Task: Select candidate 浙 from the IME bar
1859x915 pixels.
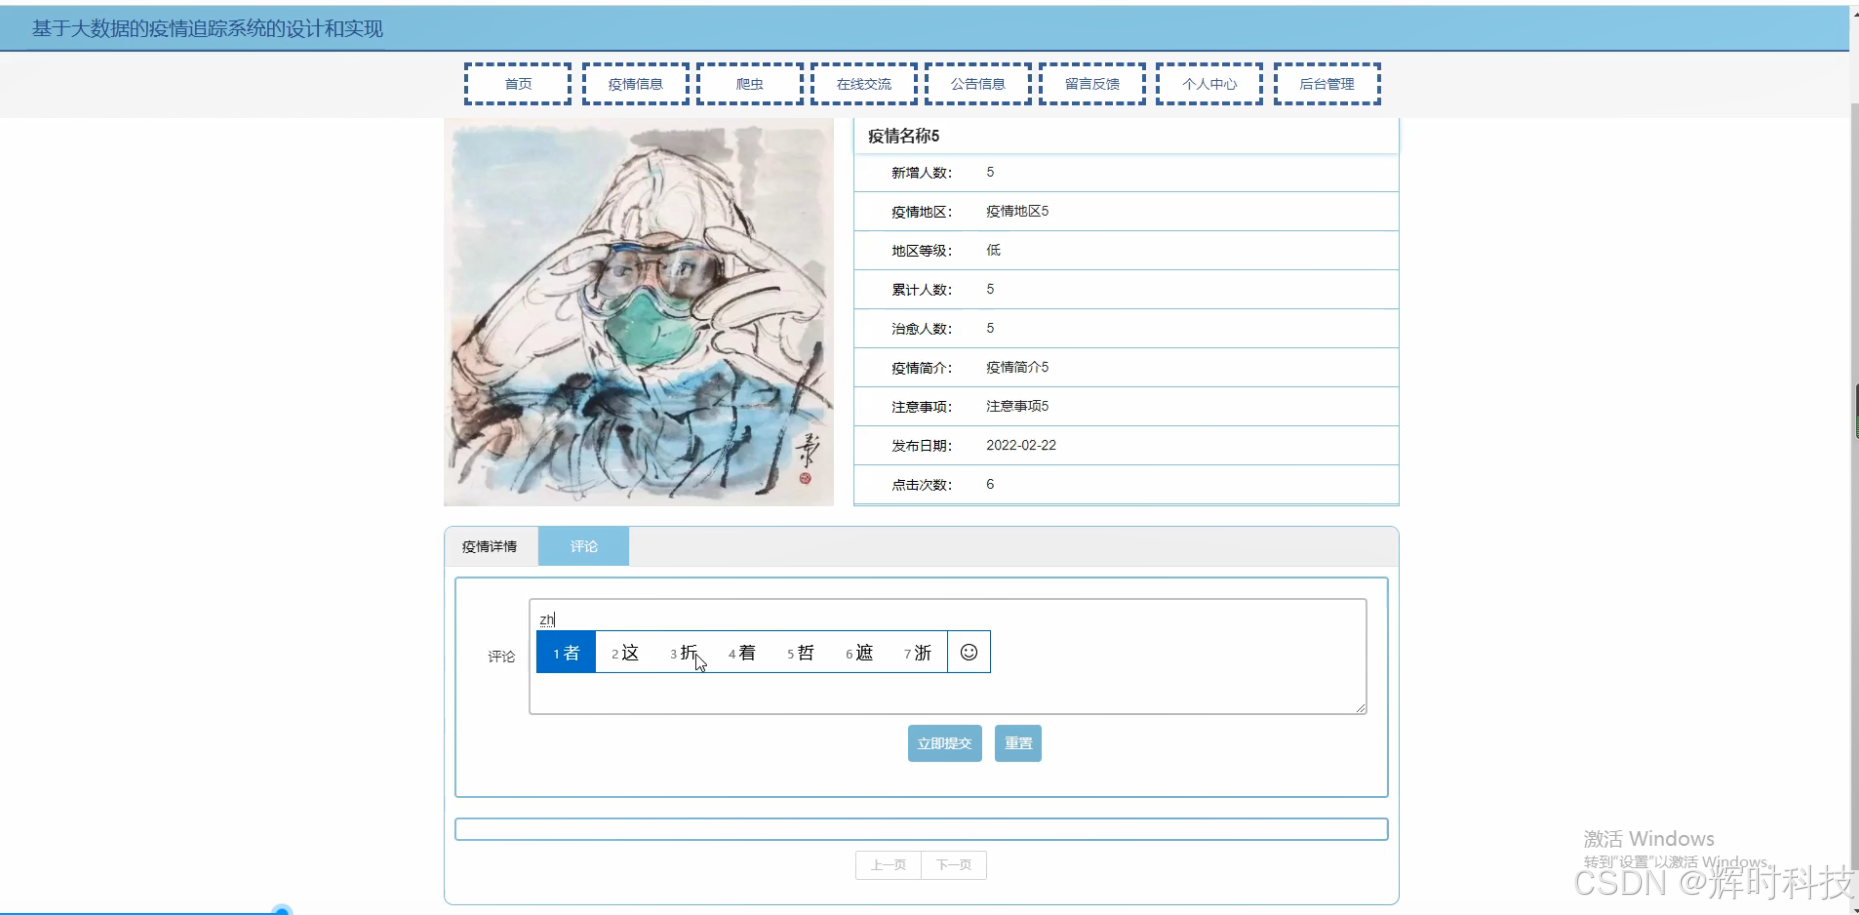Action: tap(918, 651)
